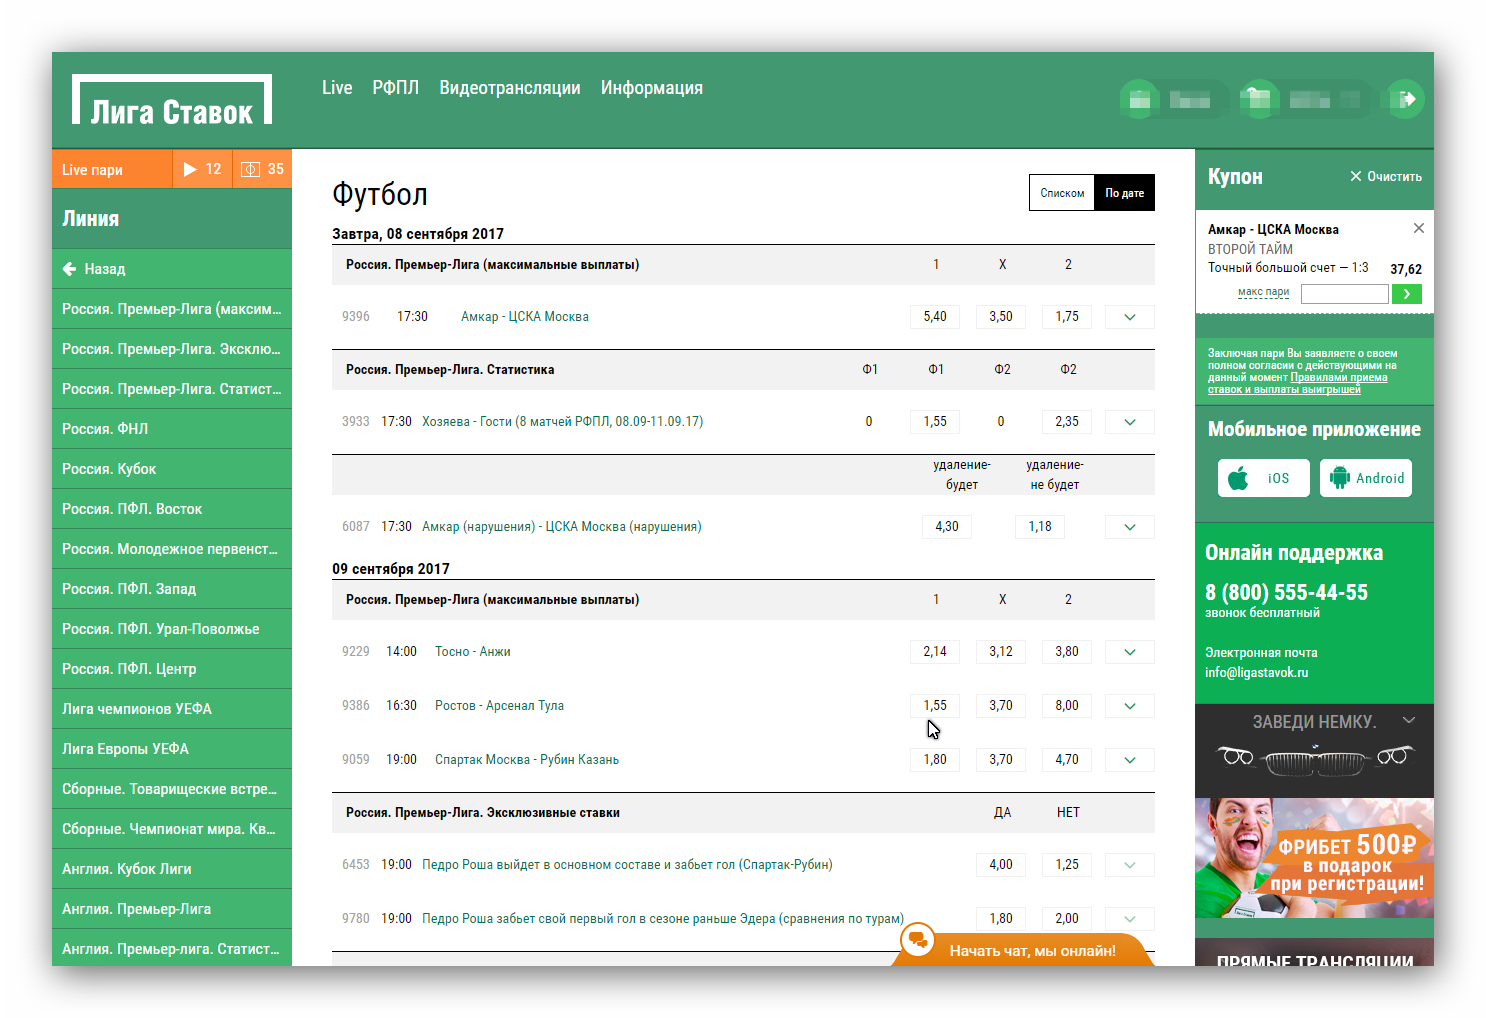
Task: Click second blurred balance icon in header
Action: [x=1260, y=99]
